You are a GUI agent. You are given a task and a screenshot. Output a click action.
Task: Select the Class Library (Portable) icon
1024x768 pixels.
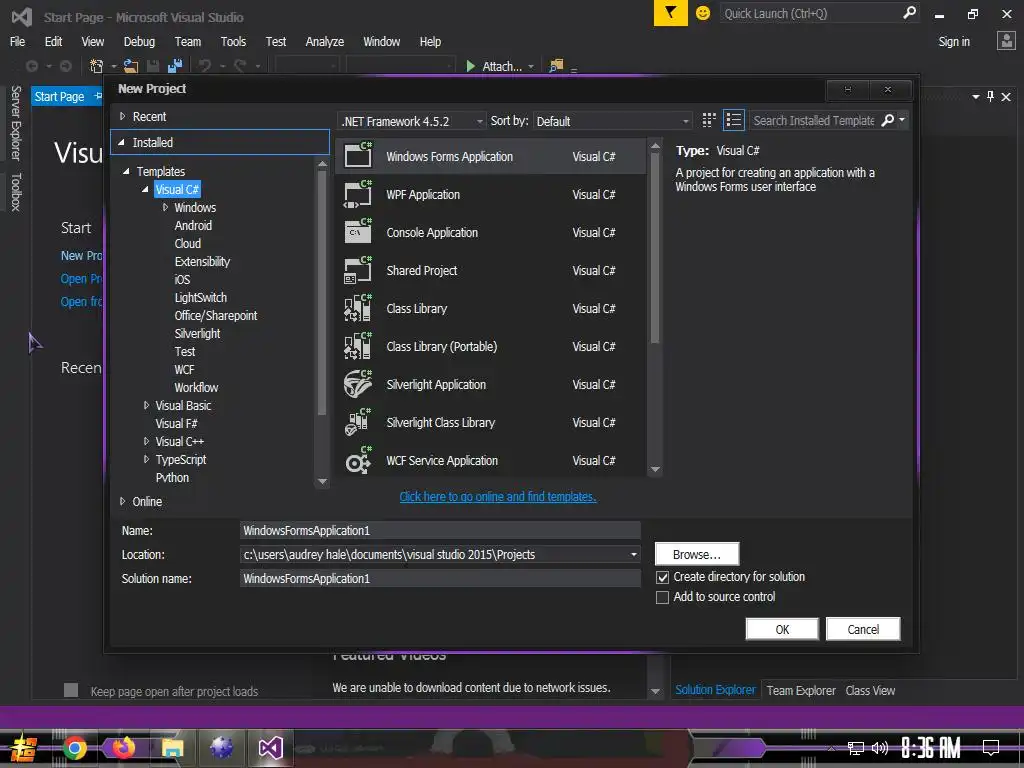point(358,346)
